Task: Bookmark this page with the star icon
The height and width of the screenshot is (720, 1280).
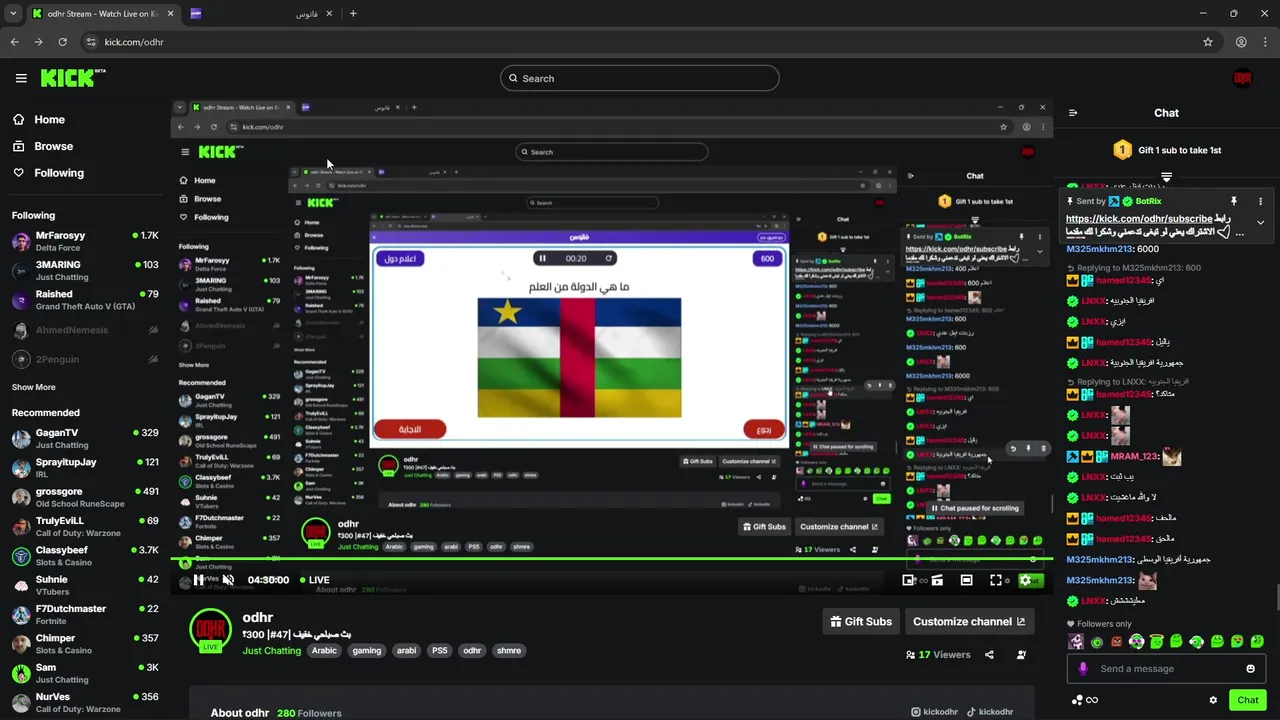Action: pos(1208,42)
